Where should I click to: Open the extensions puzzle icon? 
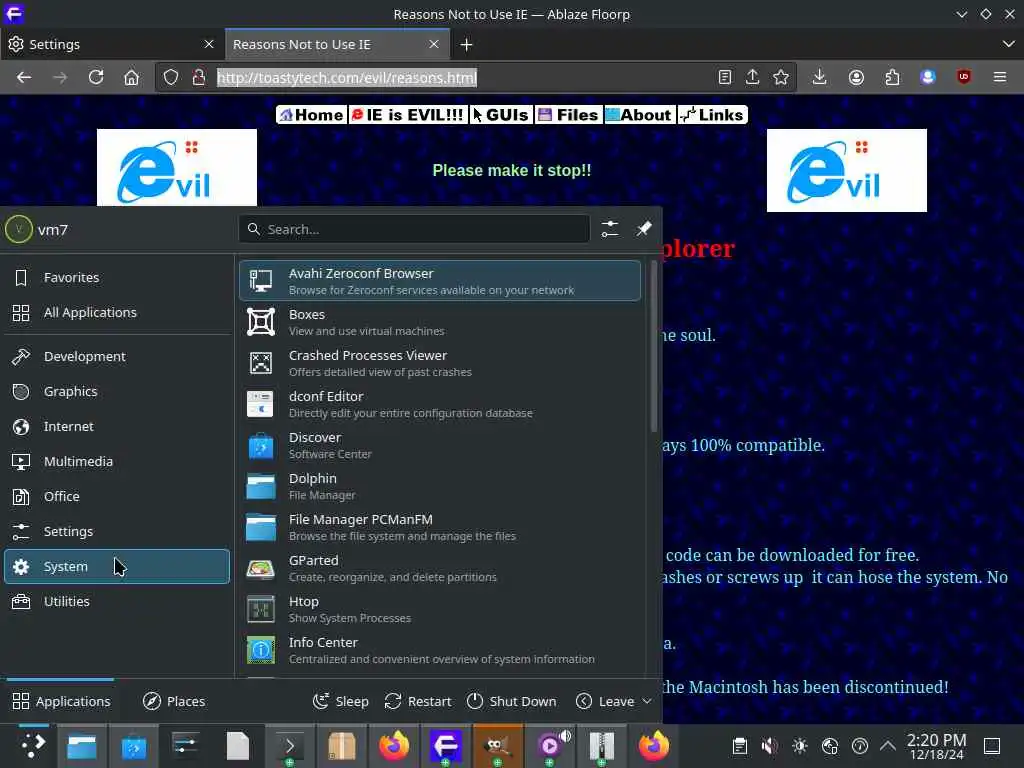point(892,78)
